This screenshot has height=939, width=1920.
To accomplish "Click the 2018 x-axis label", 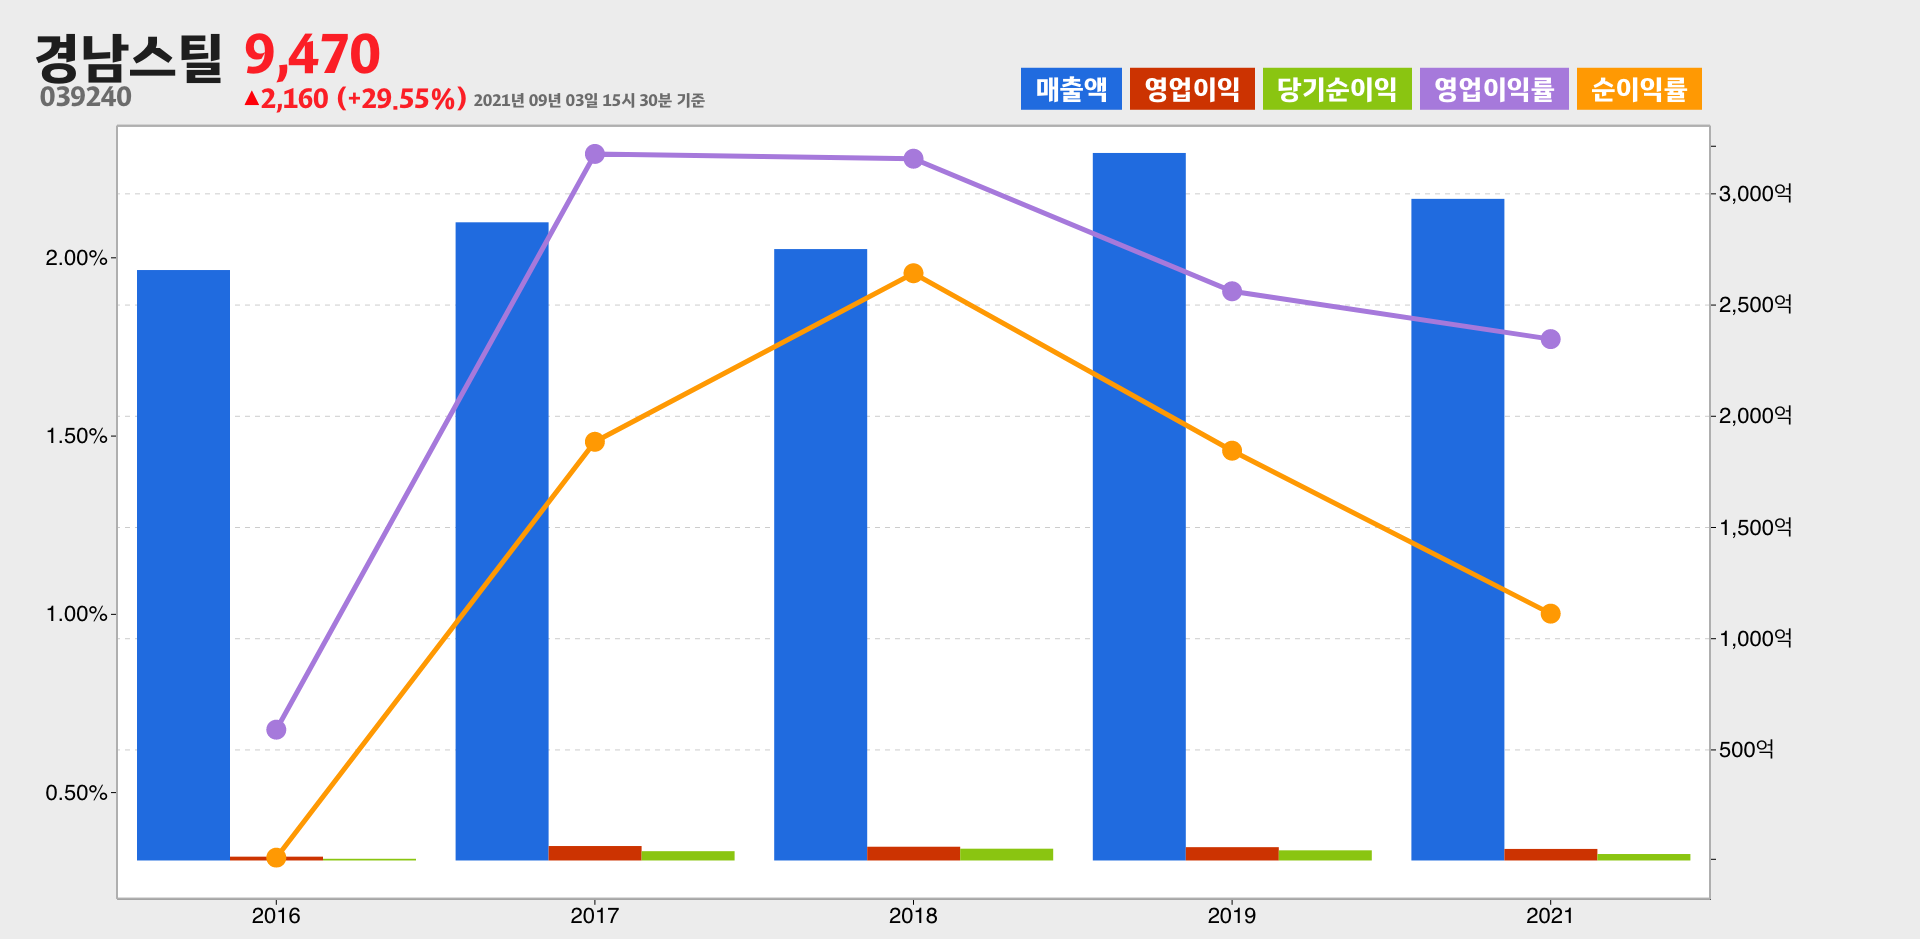I will [913, 916].
